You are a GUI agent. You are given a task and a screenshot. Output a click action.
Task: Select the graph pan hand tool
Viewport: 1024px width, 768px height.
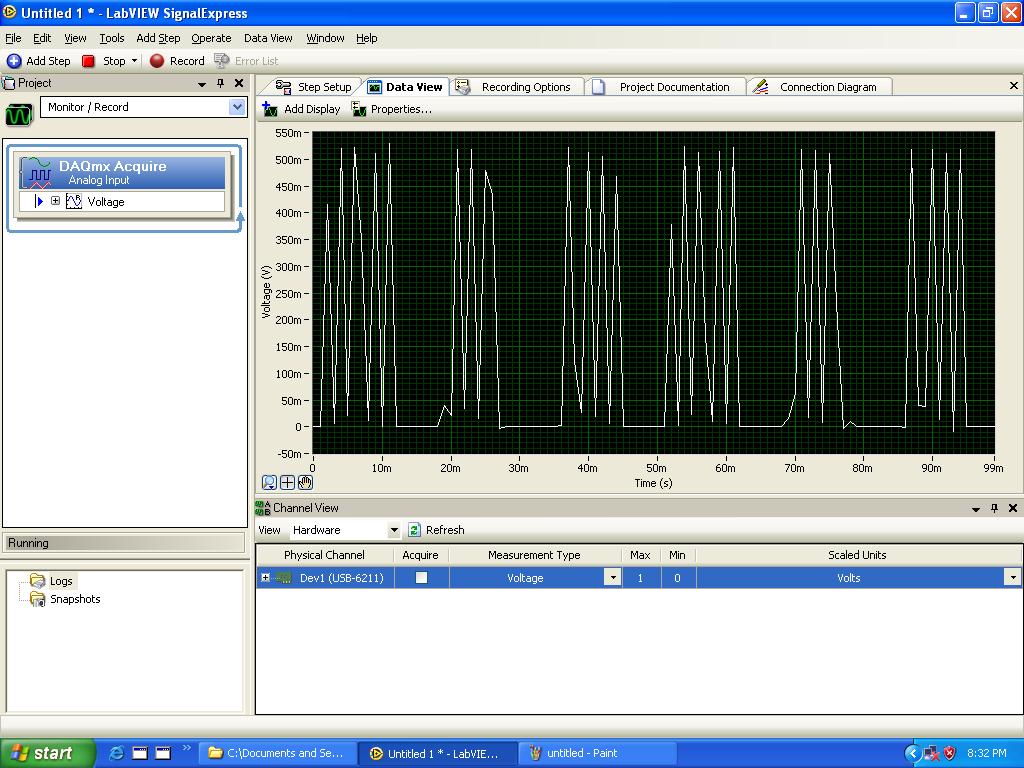(x=305, y=483)
